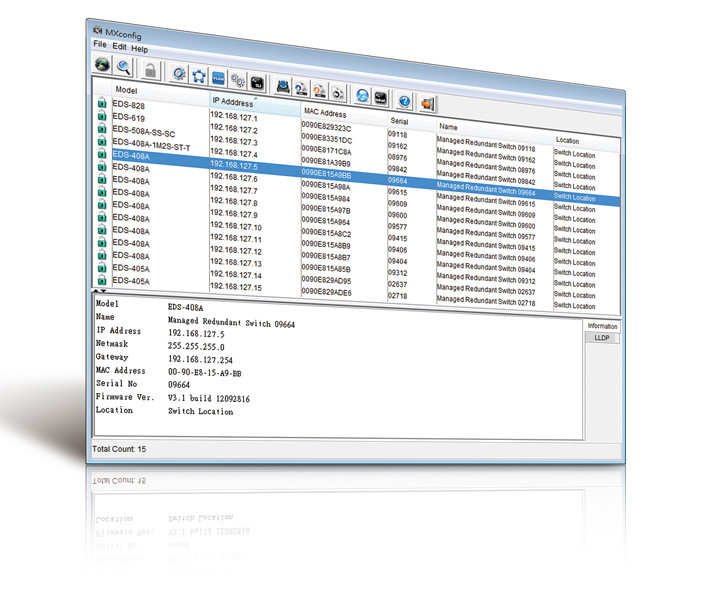Viewport: 720px width, 600px height.
Task: Collapse the detail pane using splitter arrows
Action: click(99, 291)
